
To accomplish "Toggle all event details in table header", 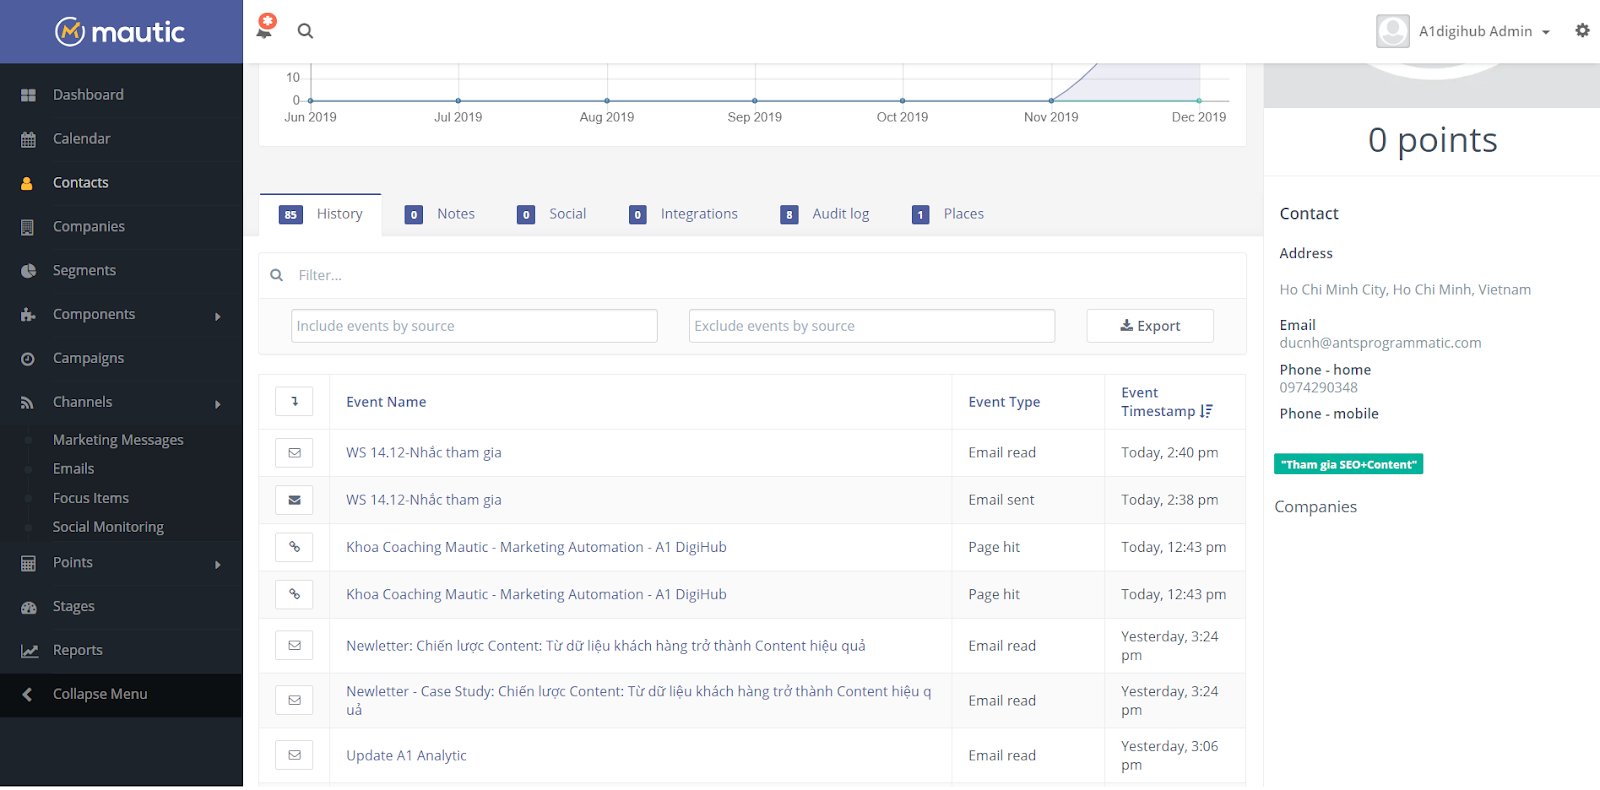I will click(x=294, y=402).
